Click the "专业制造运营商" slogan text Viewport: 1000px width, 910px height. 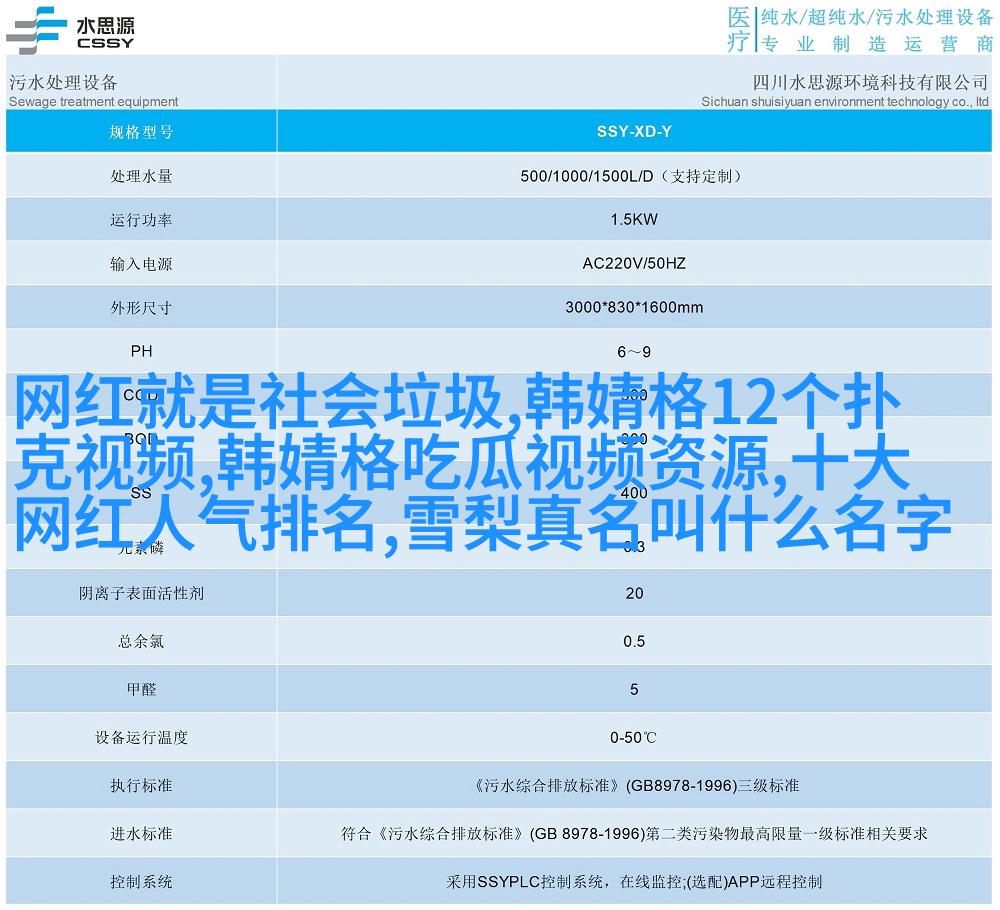[x=877, y=43]
